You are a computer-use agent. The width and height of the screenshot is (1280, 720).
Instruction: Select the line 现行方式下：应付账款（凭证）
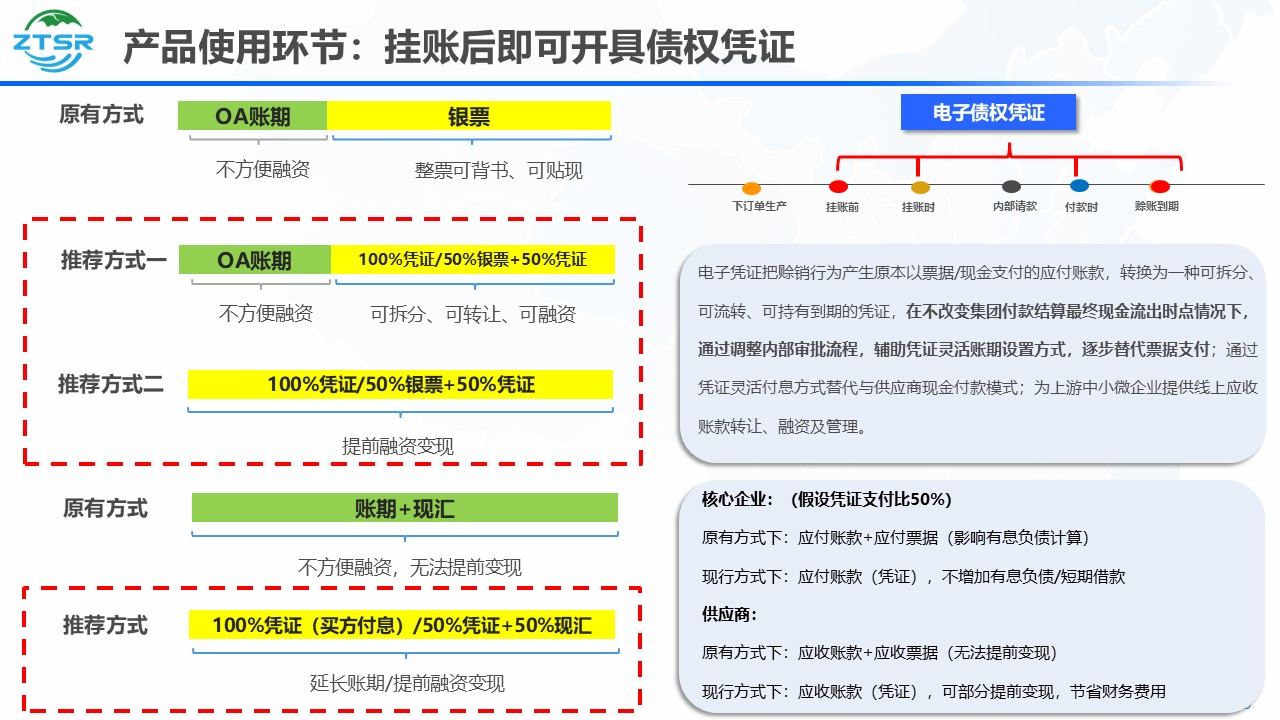tap(913, 577)
